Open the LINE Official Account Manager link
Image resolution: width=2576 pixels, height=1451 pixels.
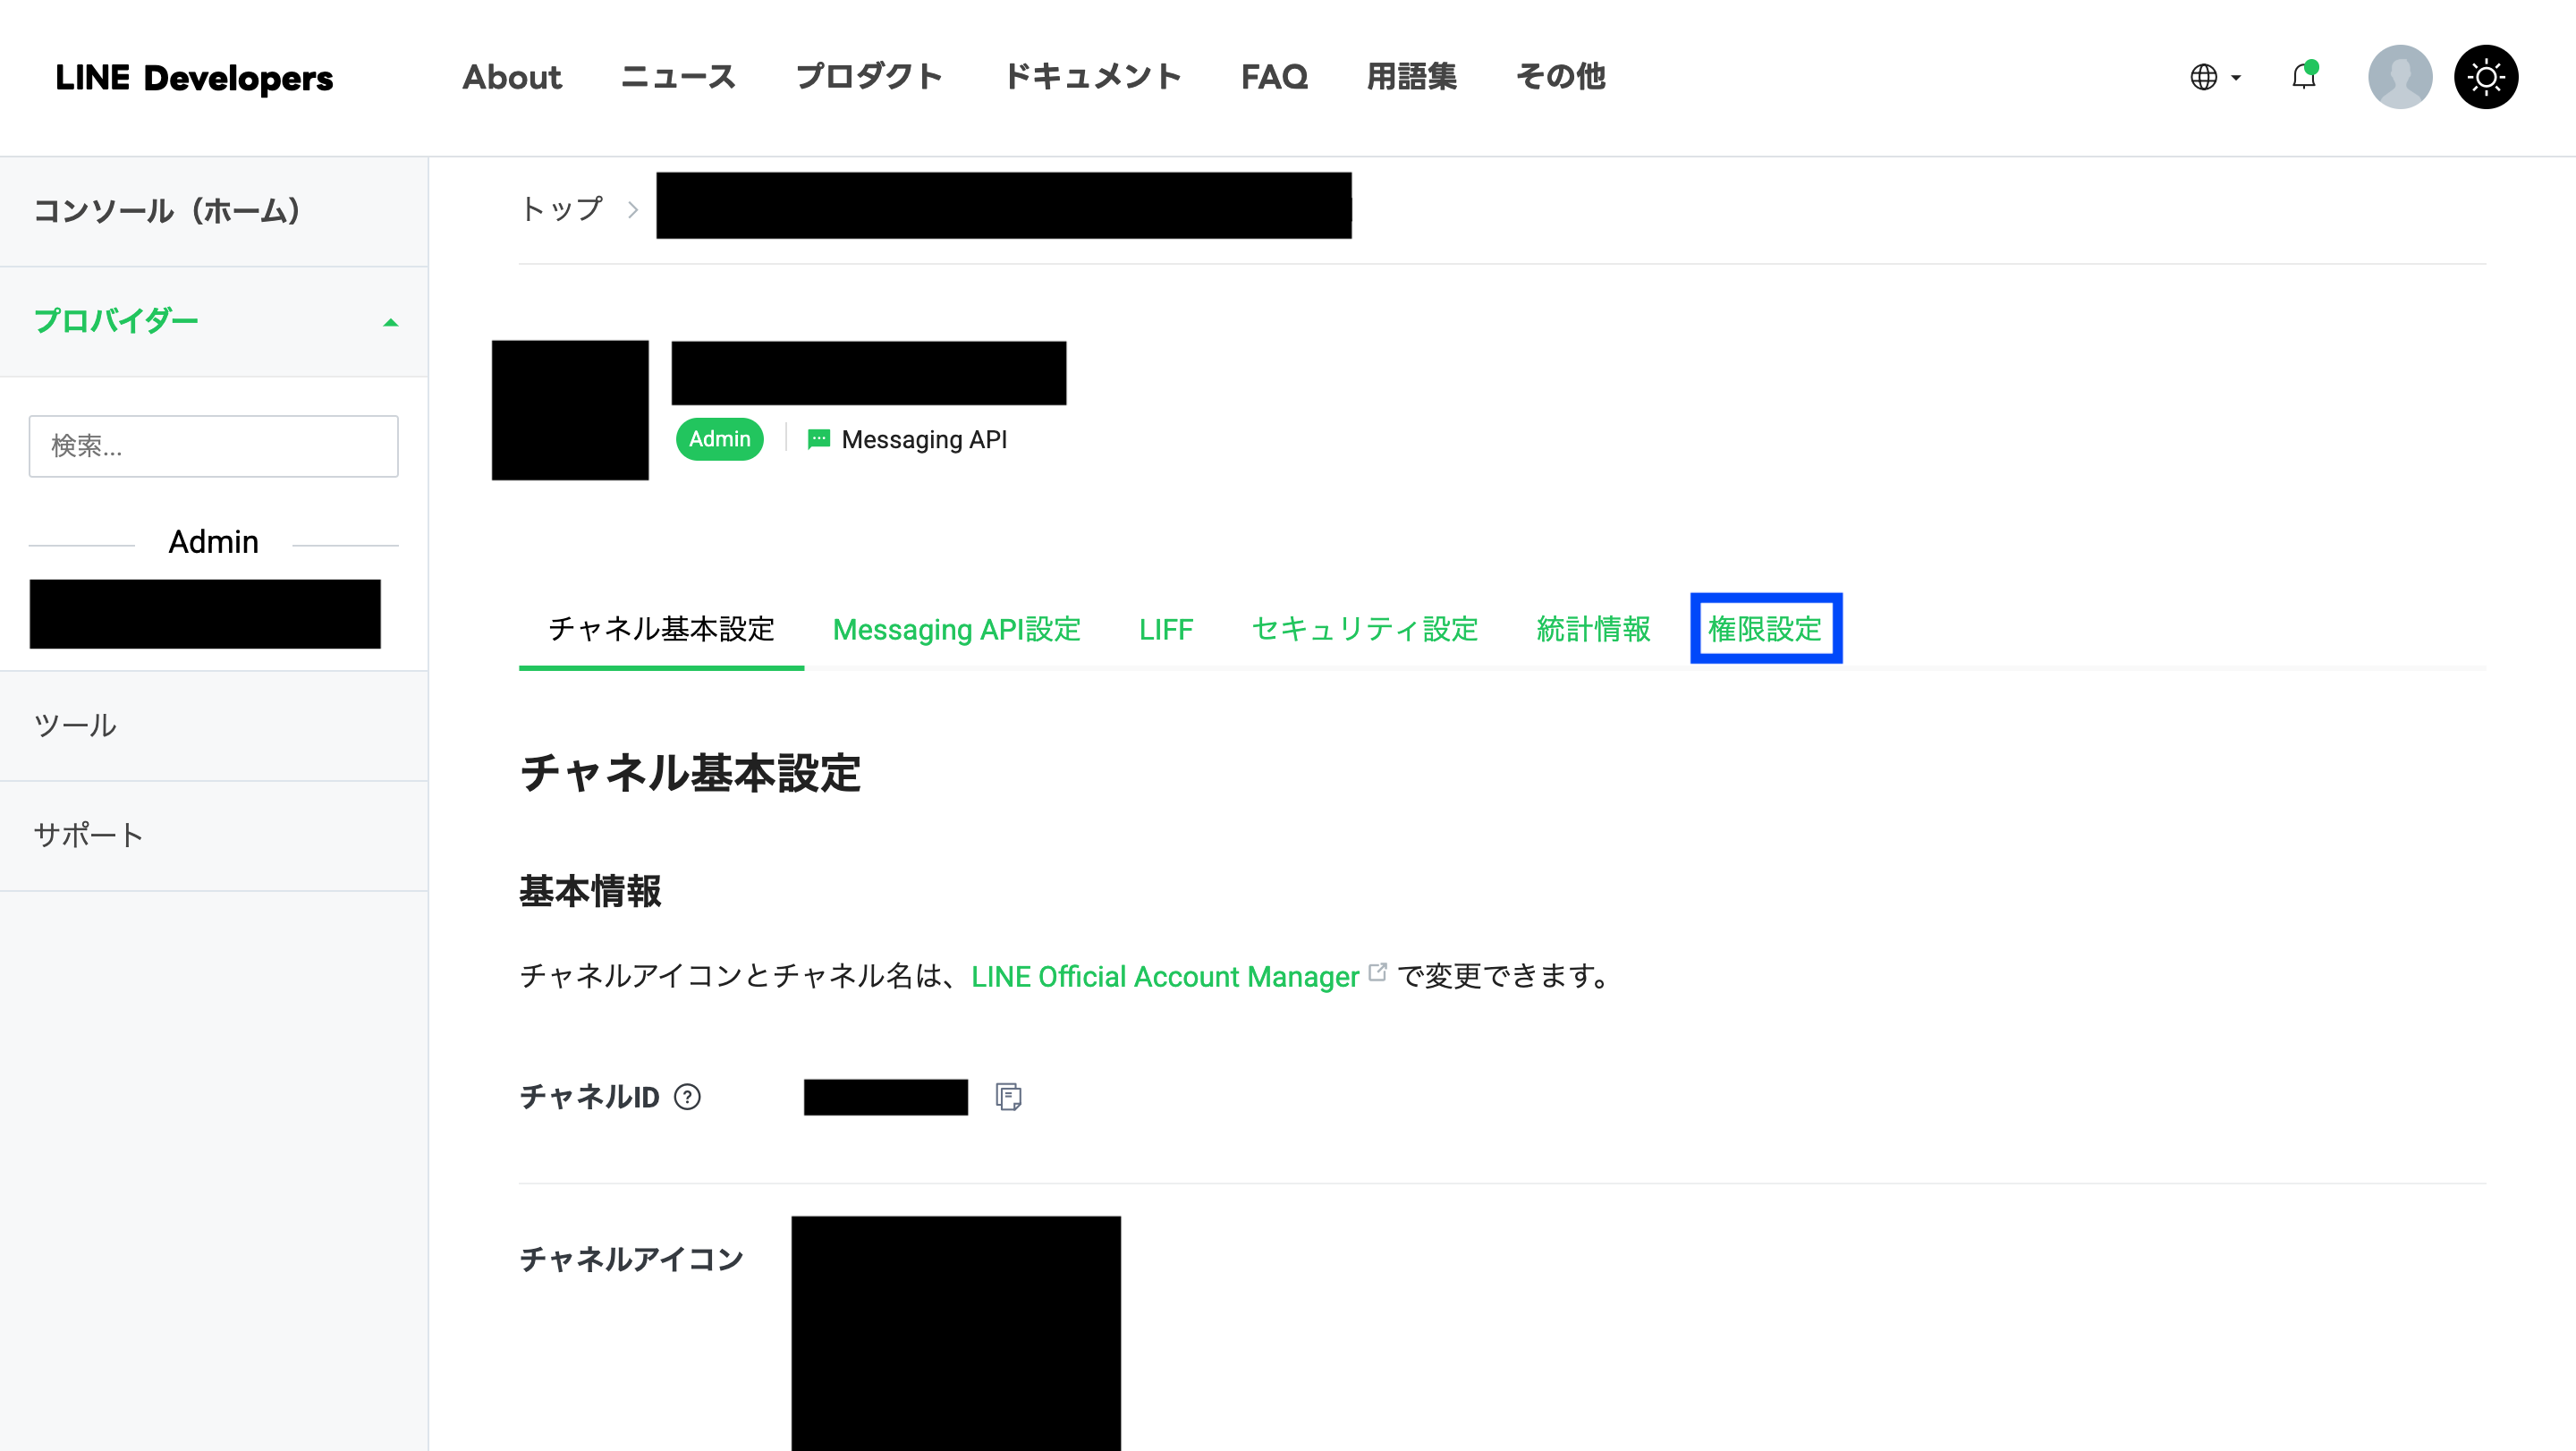1165,976
